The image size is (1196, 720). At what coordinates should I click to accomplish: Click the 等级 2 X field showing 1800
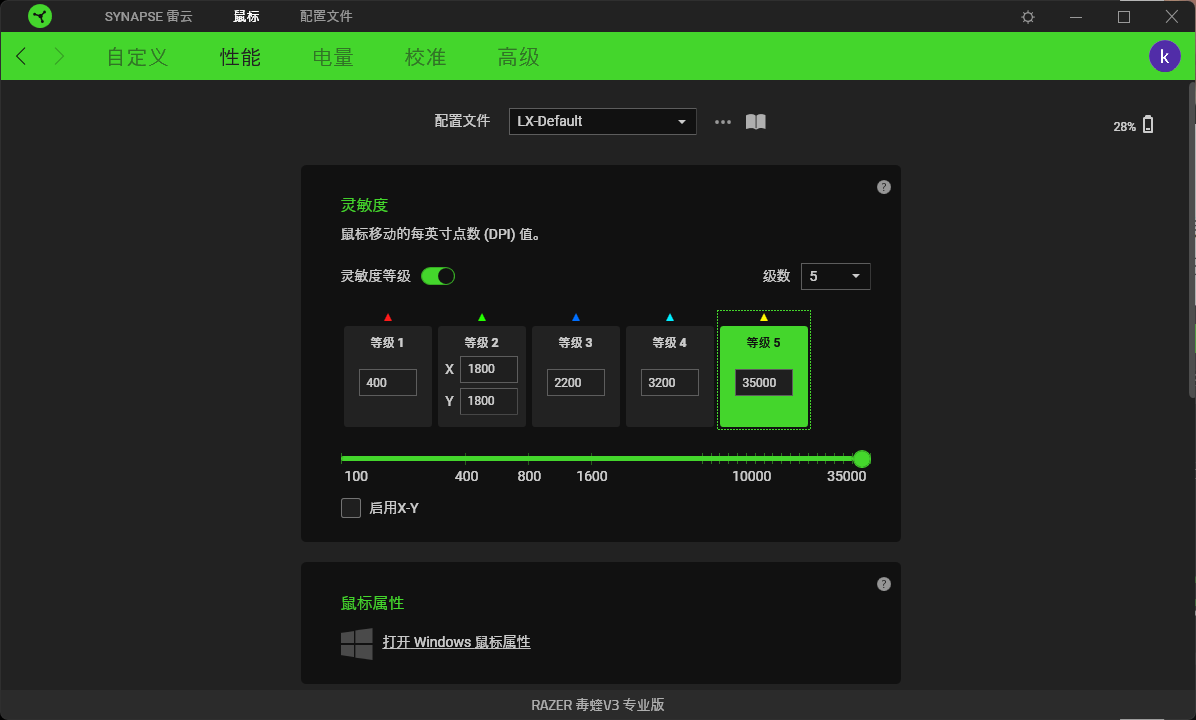coord(489,369)
